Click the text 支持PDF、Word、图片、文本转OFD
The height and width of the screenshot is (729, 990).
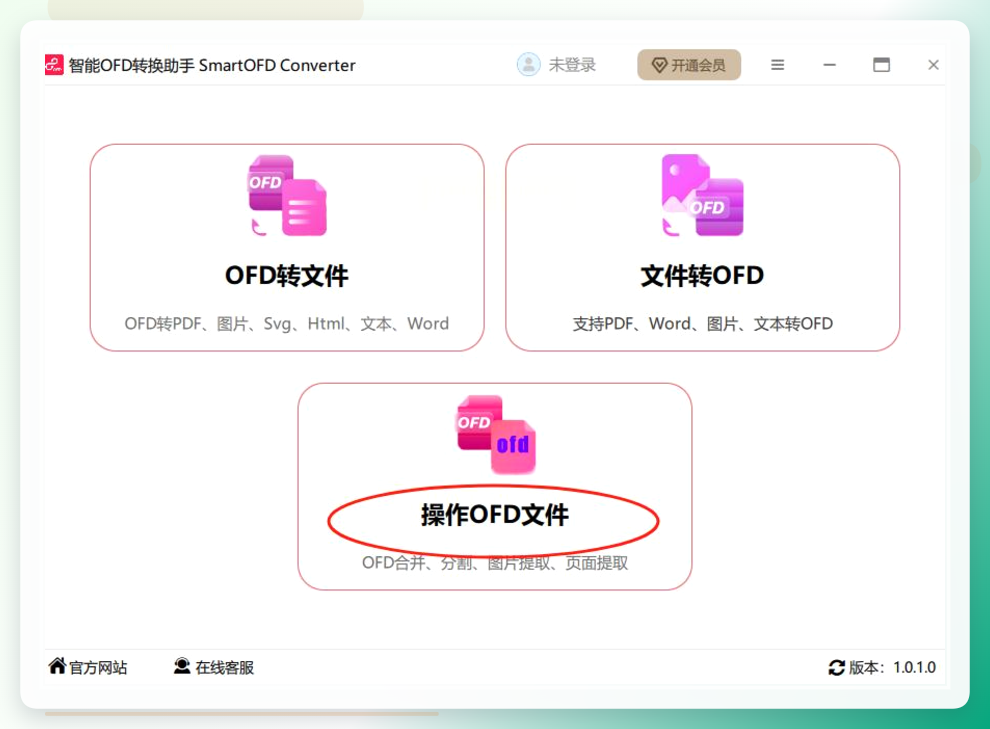[x=702, y=324]
